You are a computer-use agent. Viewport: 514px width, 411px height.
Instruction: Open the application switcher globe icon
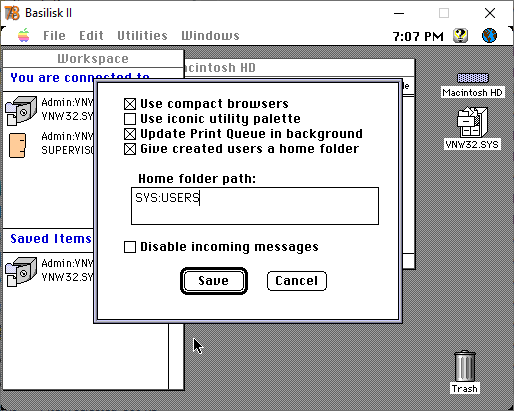tap(489, 35)
